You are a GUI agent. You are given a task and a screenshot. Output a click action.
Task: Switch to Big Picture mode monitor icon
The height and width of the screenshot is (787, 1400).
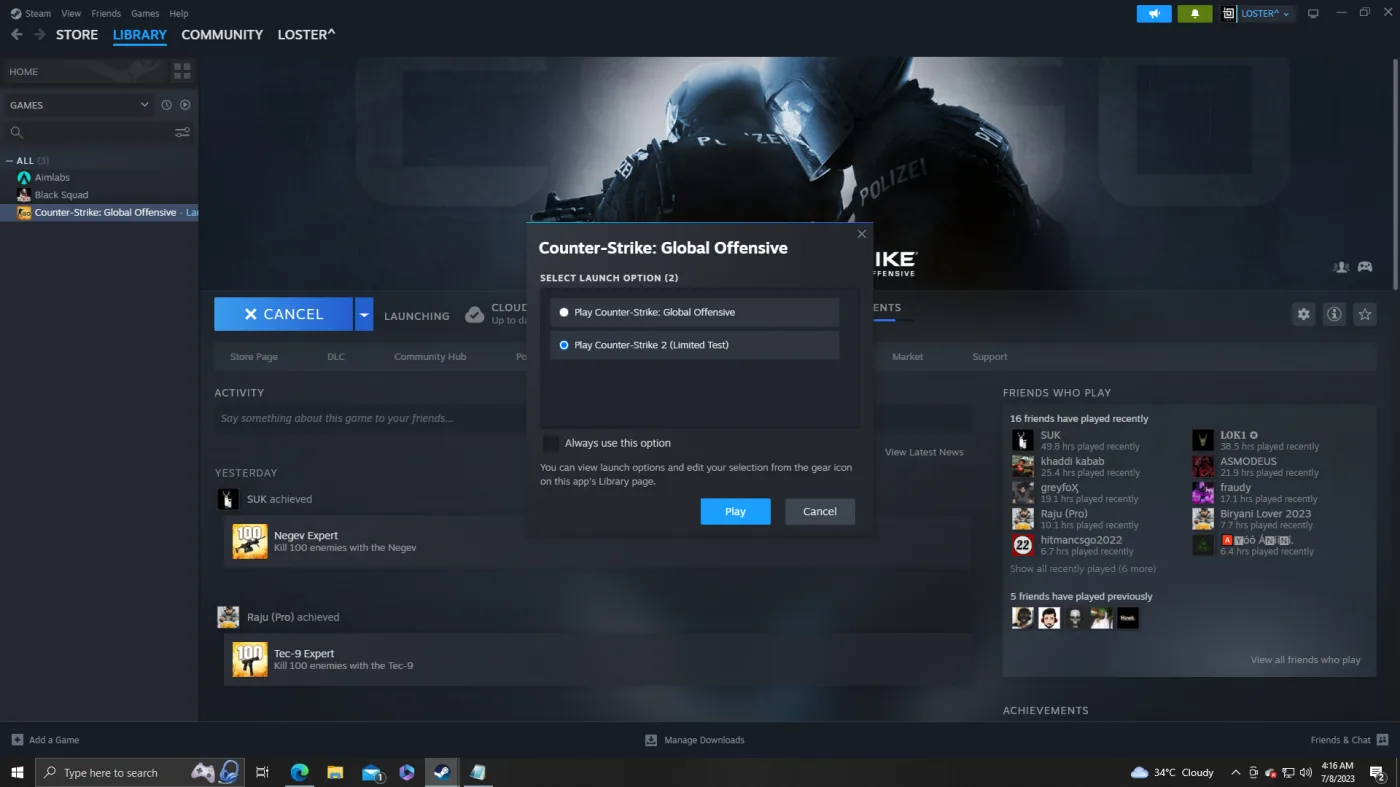tap(1313, 13)
